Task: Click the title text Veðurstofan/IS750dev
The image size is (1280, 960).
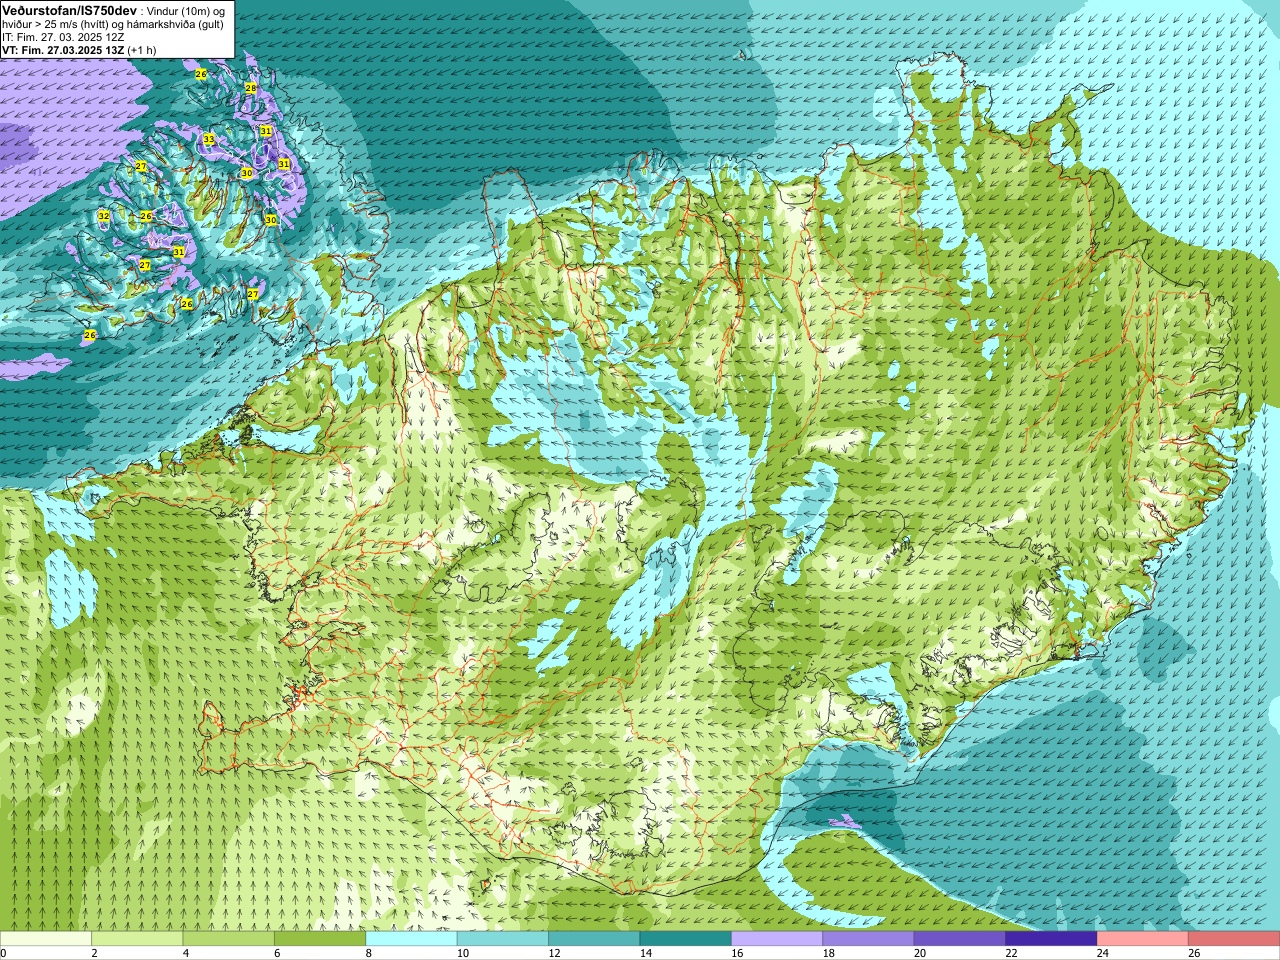Action: pyautogui.click(x=69, y=9)
